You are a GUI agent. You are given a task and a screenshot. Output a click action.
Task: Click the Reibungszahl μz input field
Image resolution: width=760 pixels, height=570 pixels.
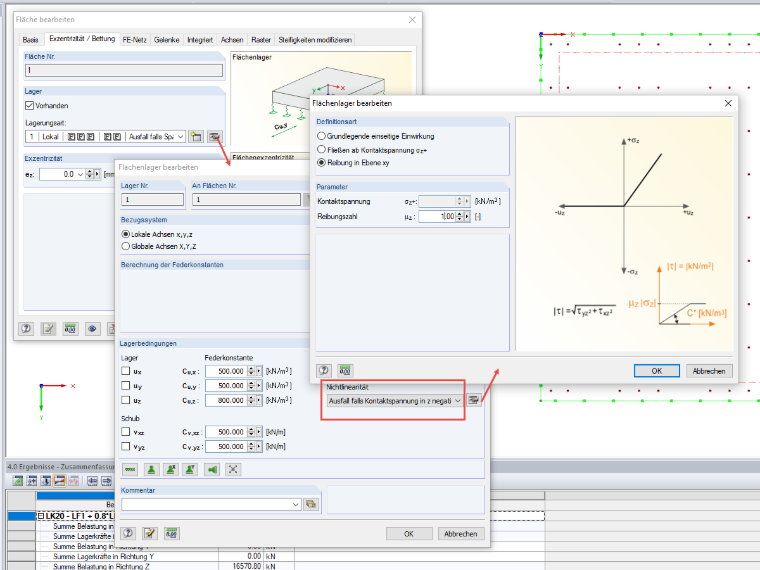pyautogui.click(x=437, y=217)
